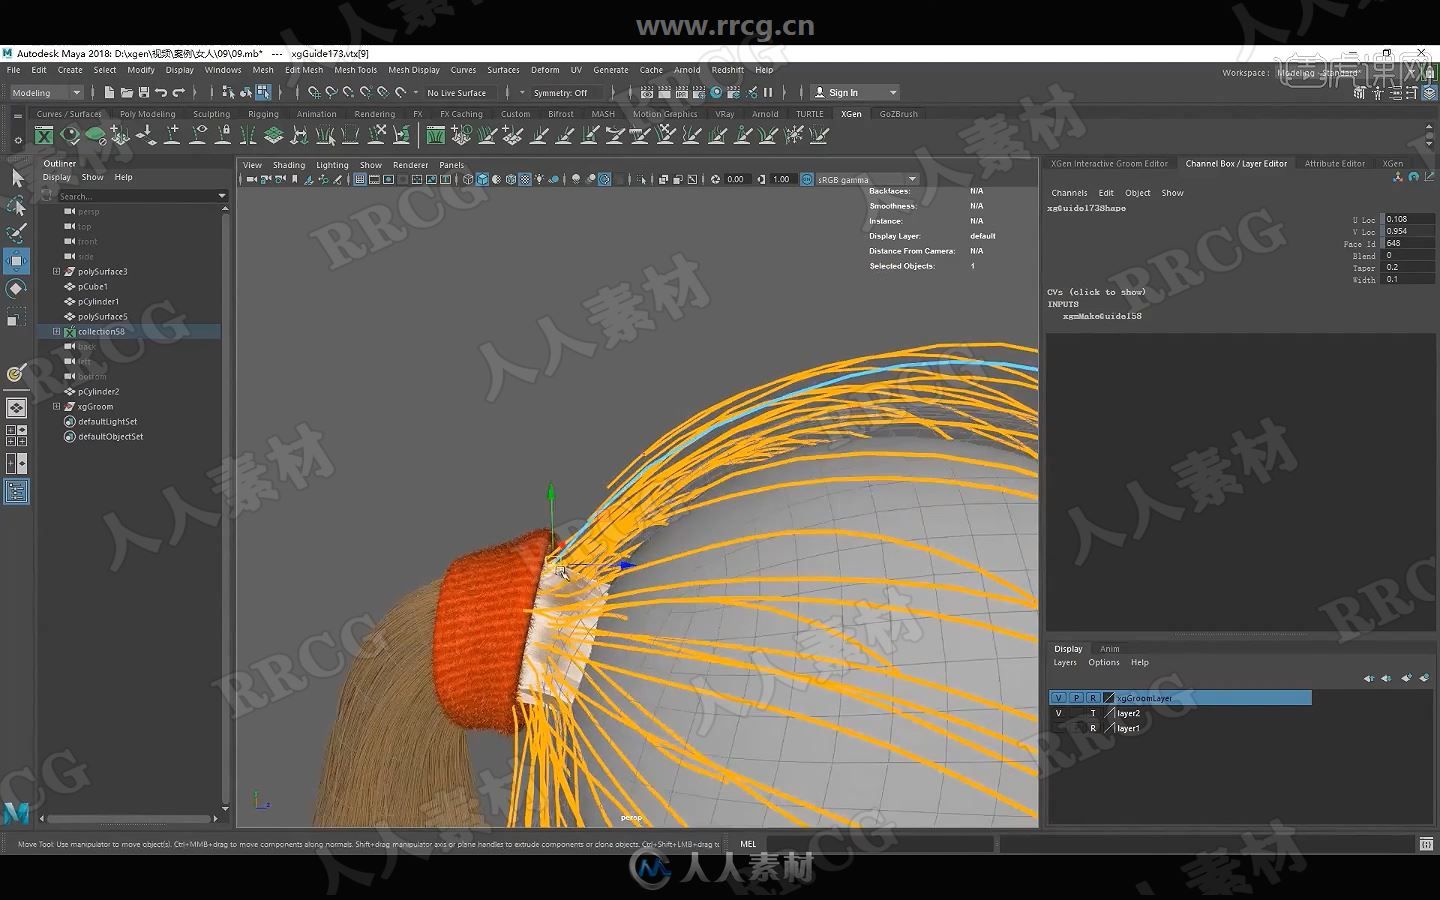1440x900 pixels.
Task: Switch to the Scale tool
Action: pos(17,317)
